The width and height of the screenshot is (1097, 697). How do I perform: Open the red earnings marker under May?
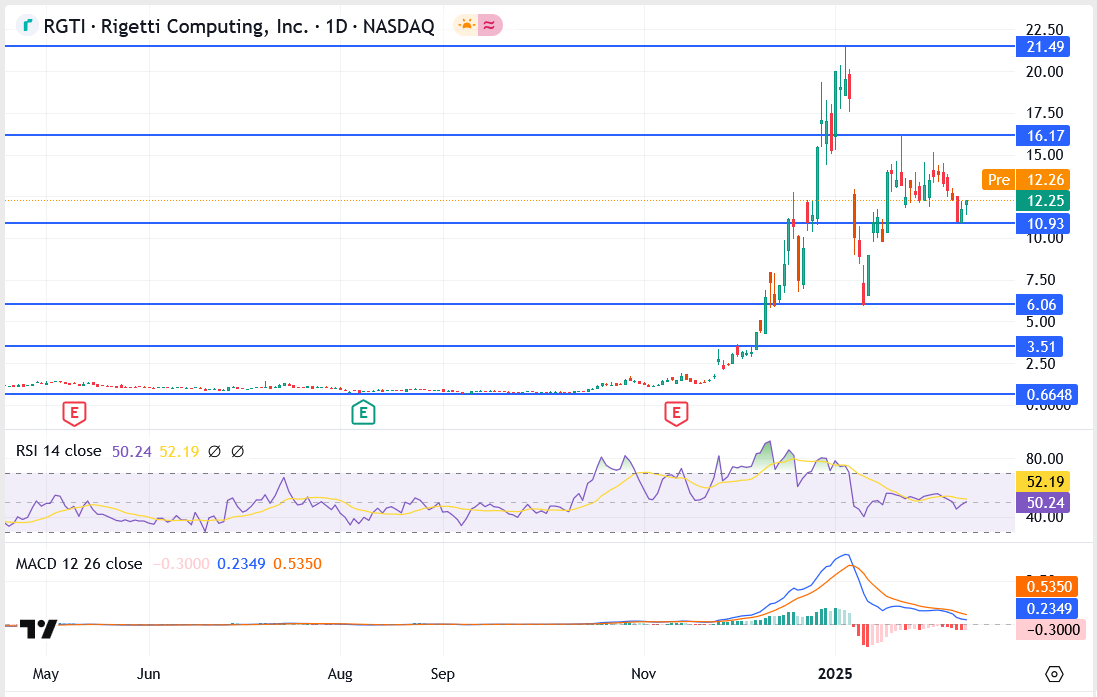click(x=75, y=414)
